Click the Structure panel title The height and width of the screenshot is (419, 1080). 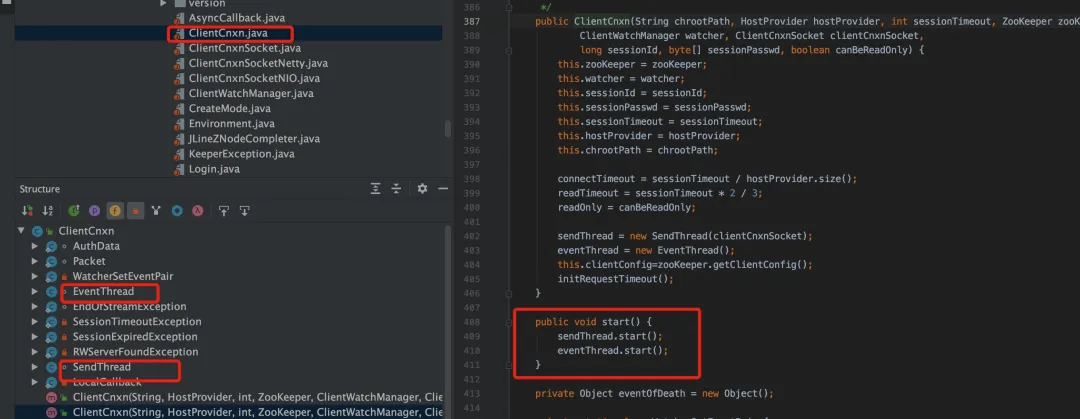coord(40,189)
